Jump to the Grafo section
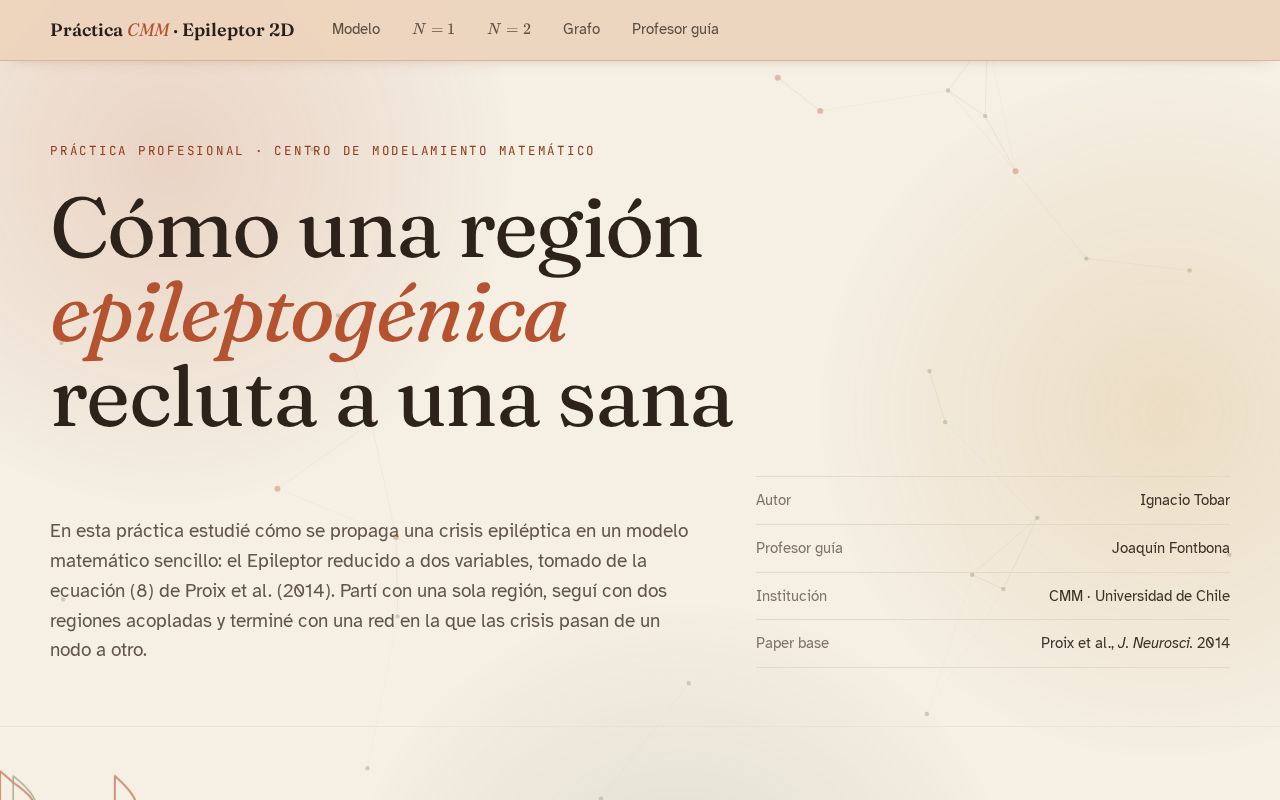1280x800 pixels. click(581, 29)
